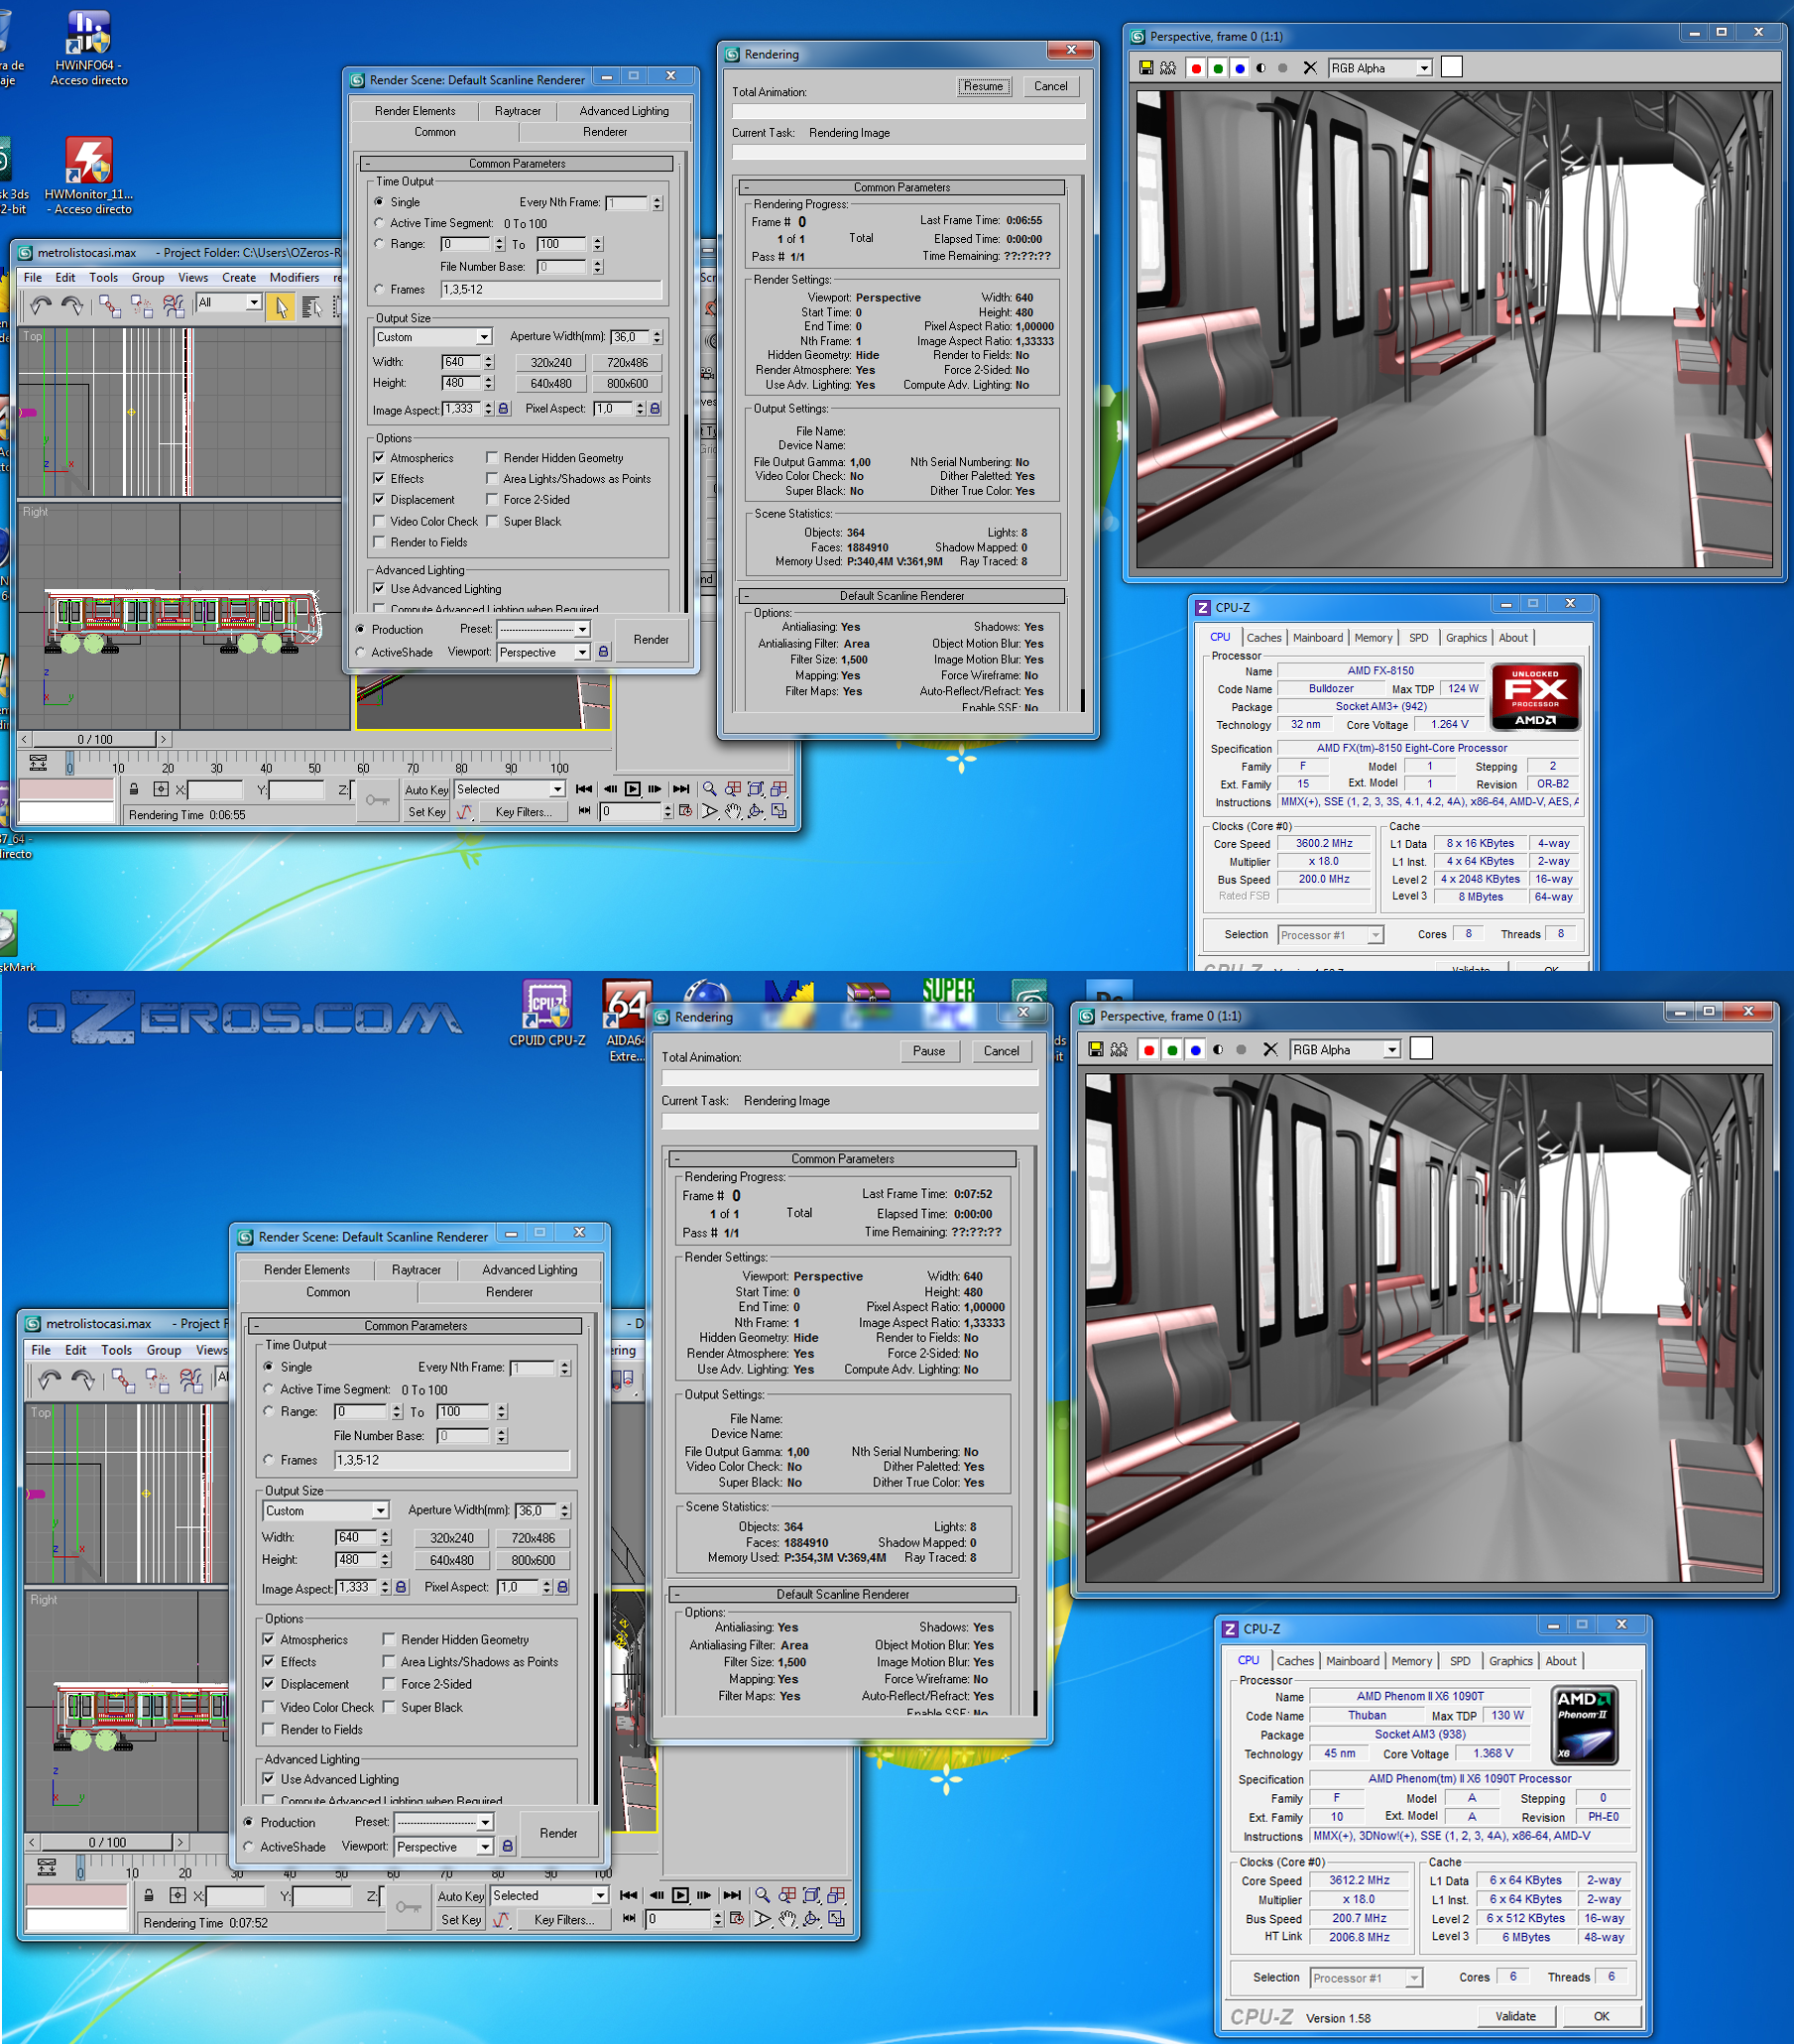Open Tools menu in lower 3ds Max
Viewport: 1794px width, 2044px height.
click(116, 1350)
